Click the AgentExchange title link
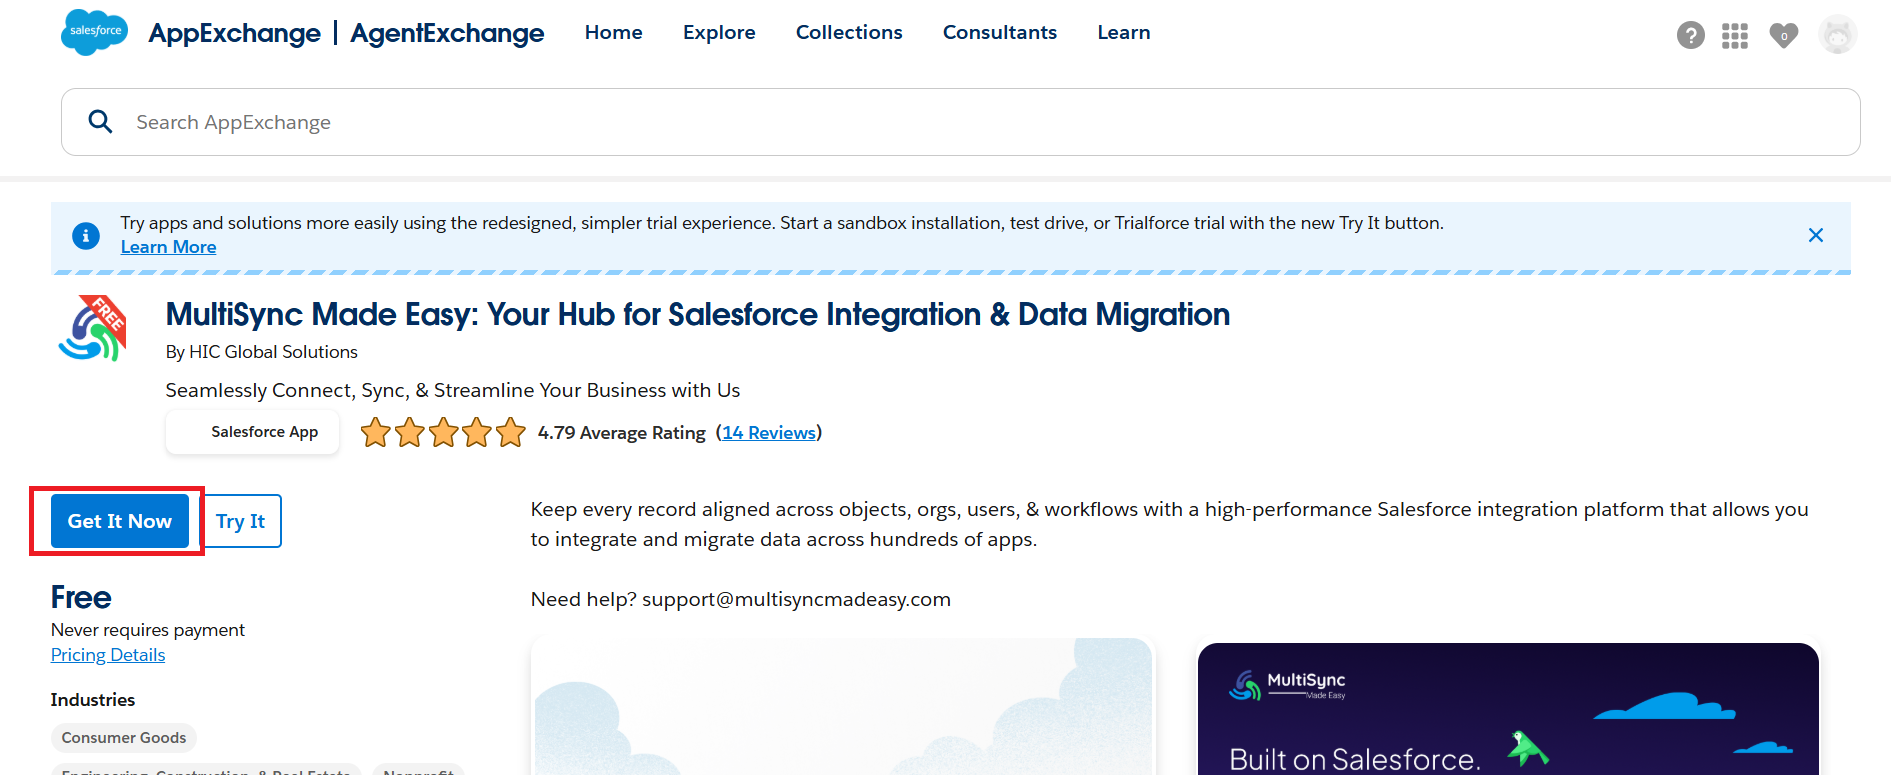The image size is (1891, 775). point(447,33)
